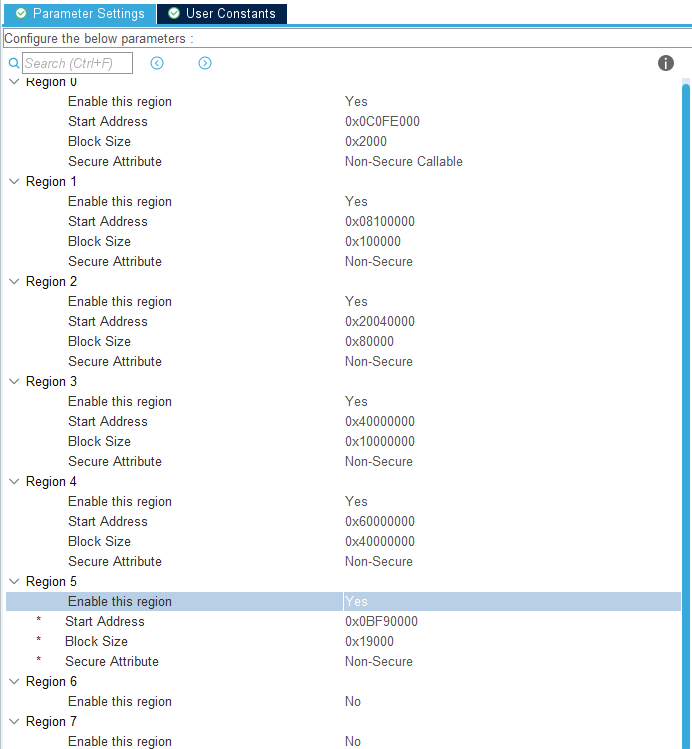Viewport: 692px width, 749px height.
Task: Click Region 5 'Start Address' label
Action: pyautogui.click(x=105, y=621)
